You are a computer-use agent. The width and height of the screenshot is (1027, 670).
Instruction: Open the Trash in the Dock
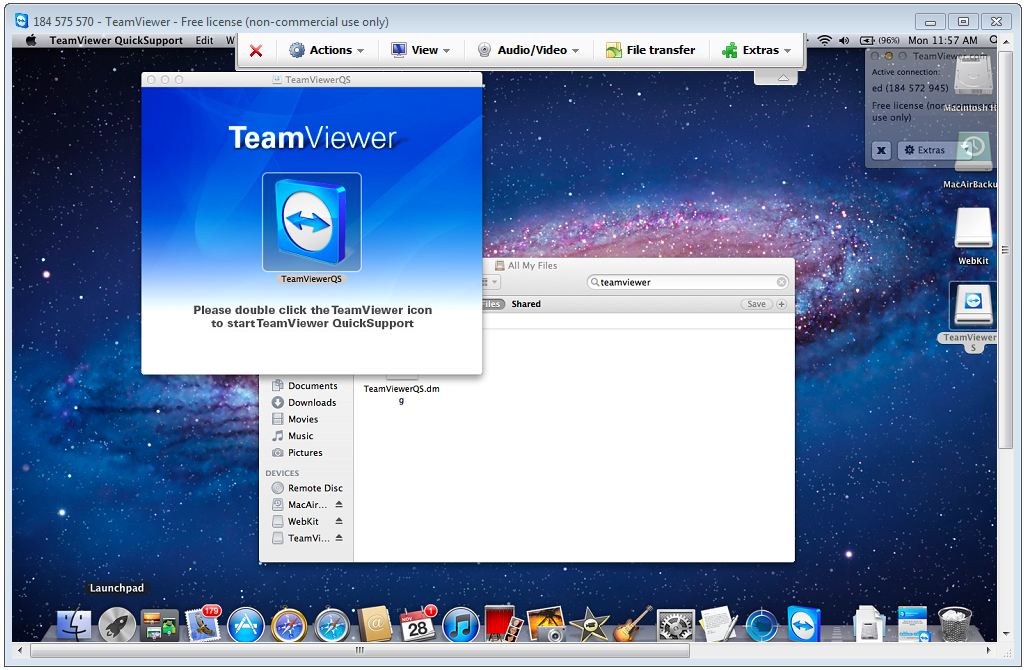[x=955, y=624]
